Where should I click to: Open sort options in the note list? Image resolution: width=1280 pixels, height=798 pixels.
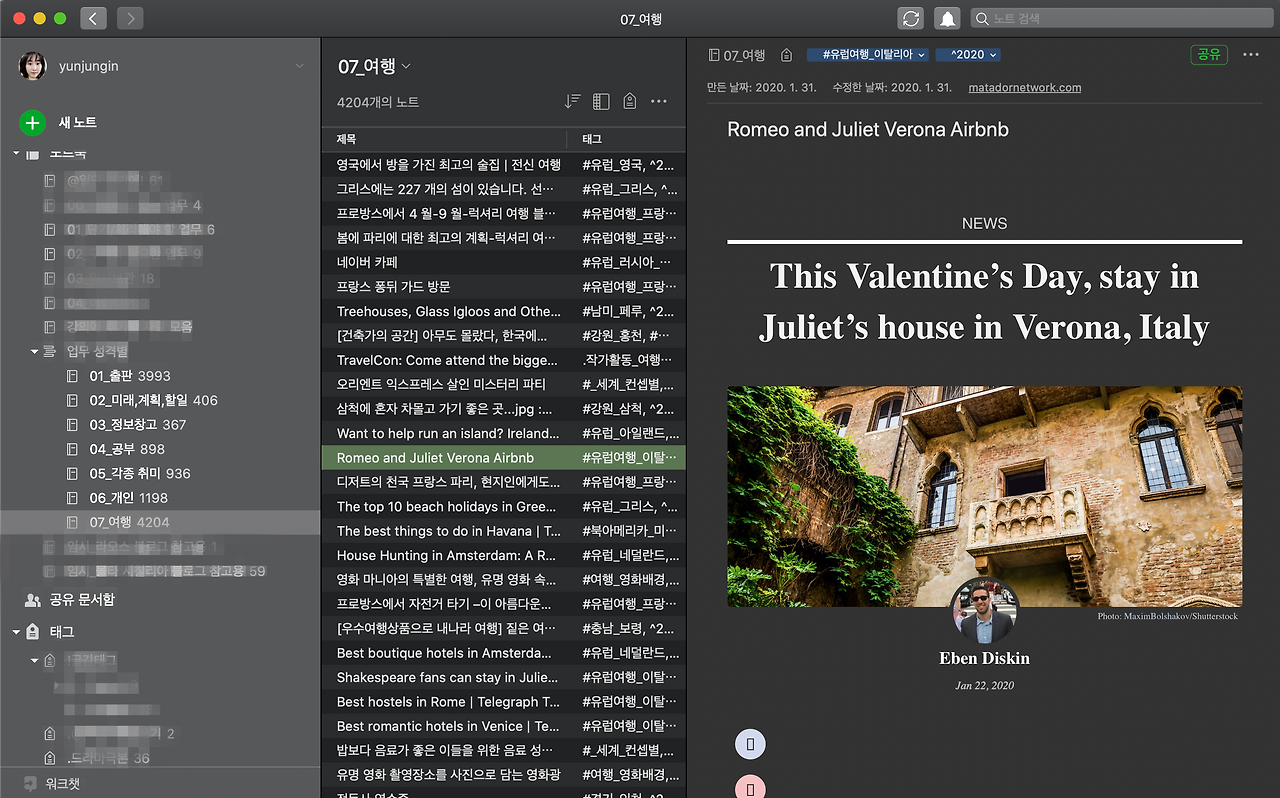click(572, 101)
